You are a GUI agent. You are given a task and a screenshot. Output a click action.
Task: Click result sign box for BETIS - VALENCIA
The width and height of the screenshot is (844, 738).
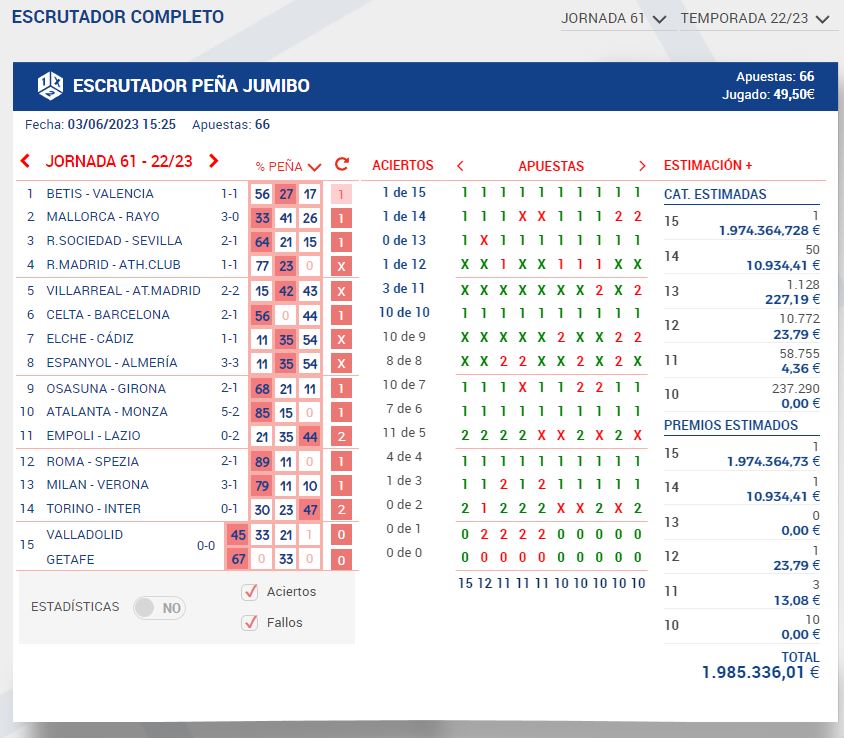(341, 194)
